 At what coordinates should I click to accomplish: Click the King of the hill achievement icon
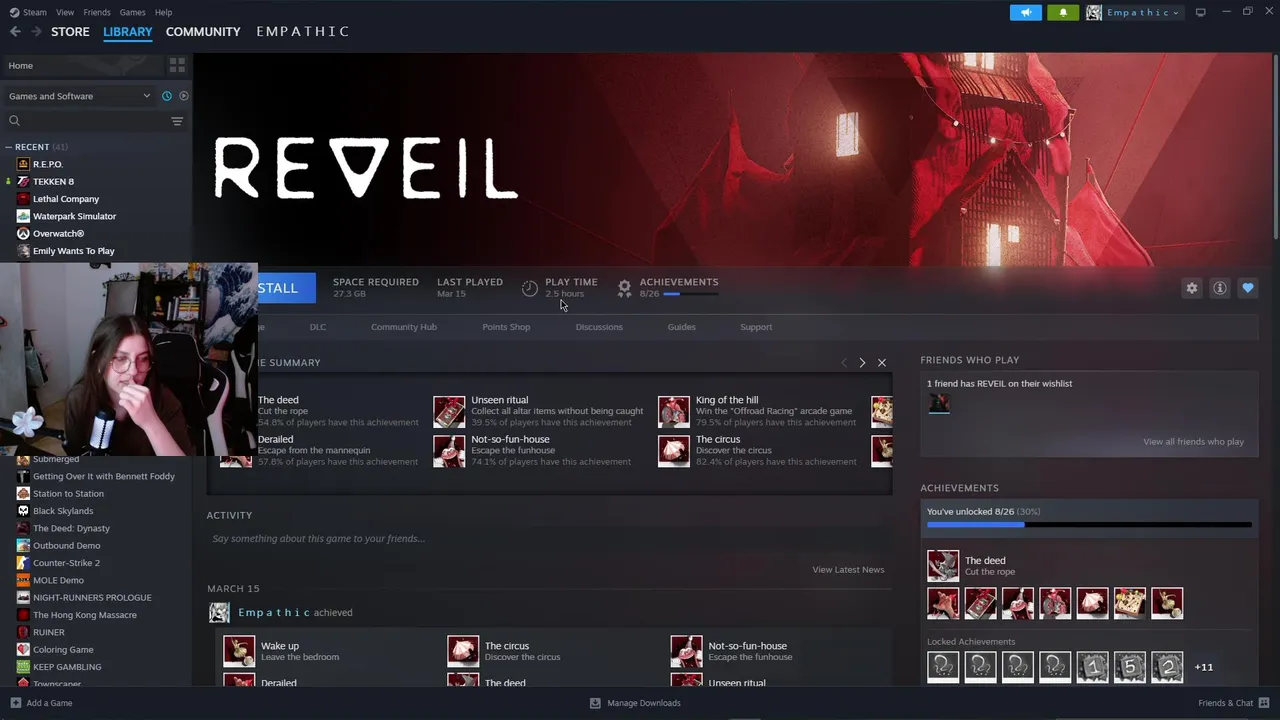tap(674, 411)
